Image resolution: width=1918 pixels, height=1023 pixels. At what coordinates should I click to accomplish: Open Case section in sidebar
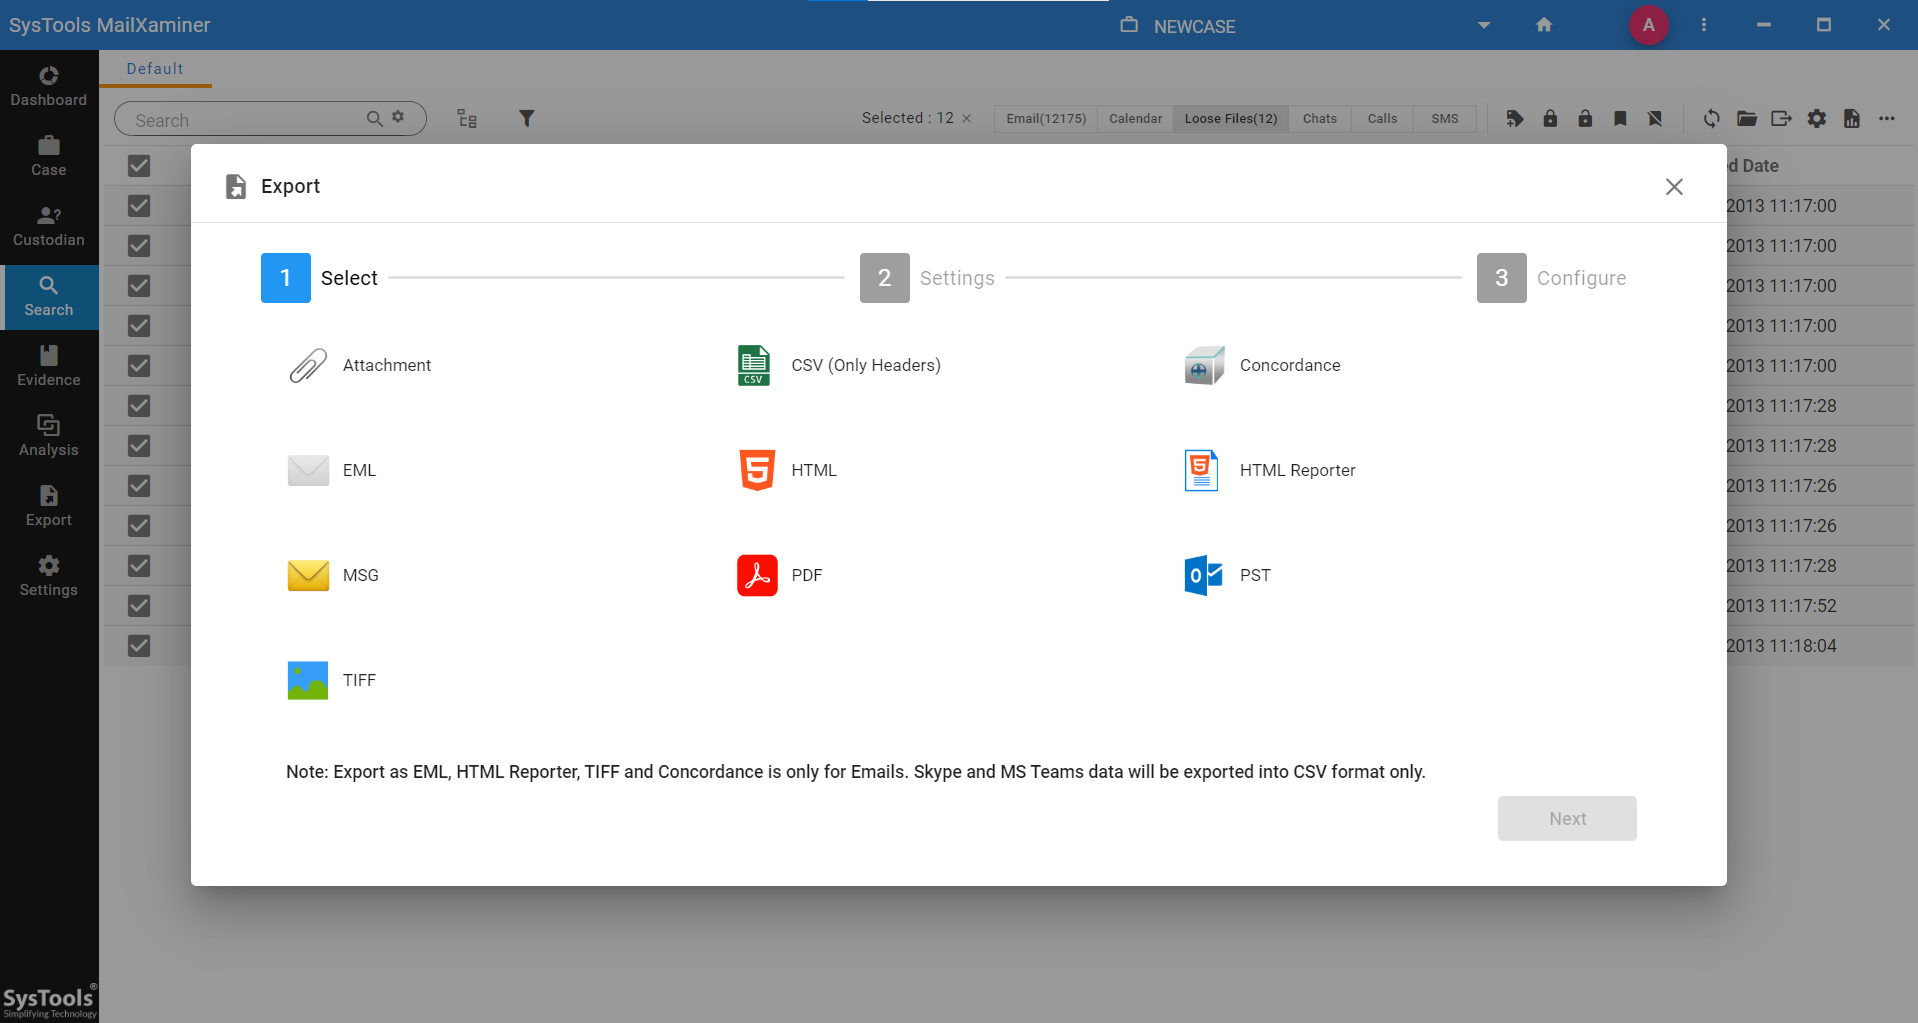pos(49,157)
